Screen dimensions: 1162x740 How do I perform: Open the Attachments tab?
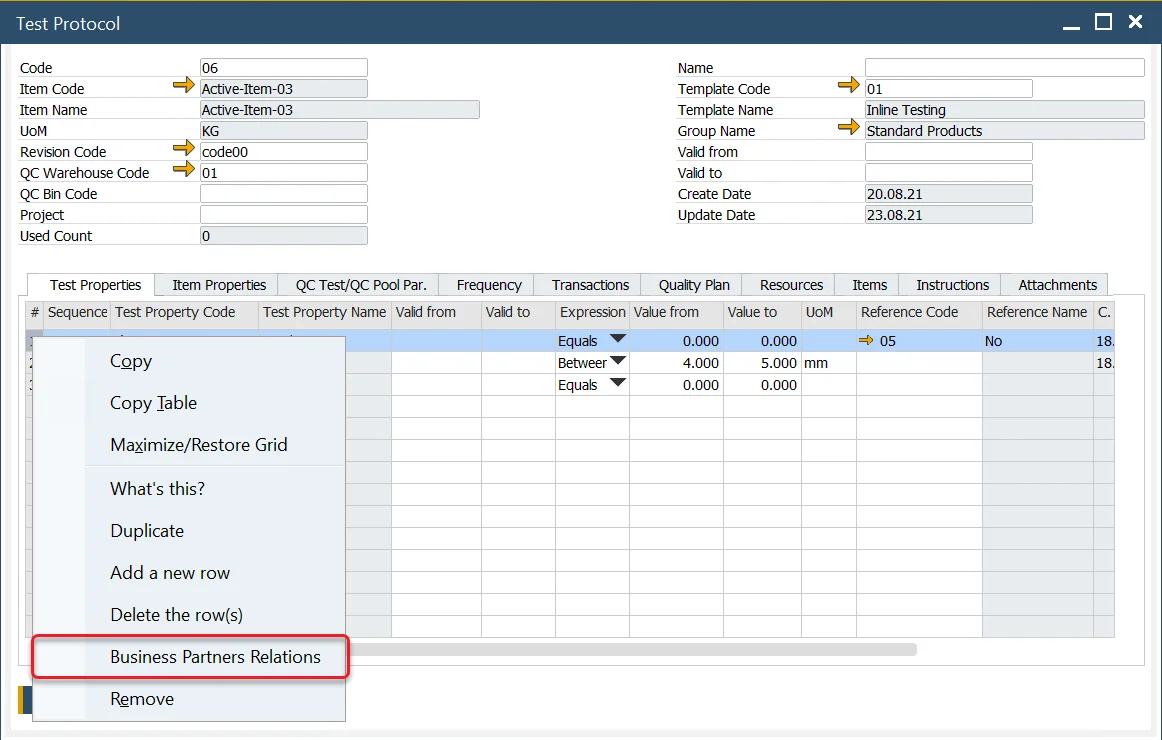pyautogui.click(x=1057, y=285)
